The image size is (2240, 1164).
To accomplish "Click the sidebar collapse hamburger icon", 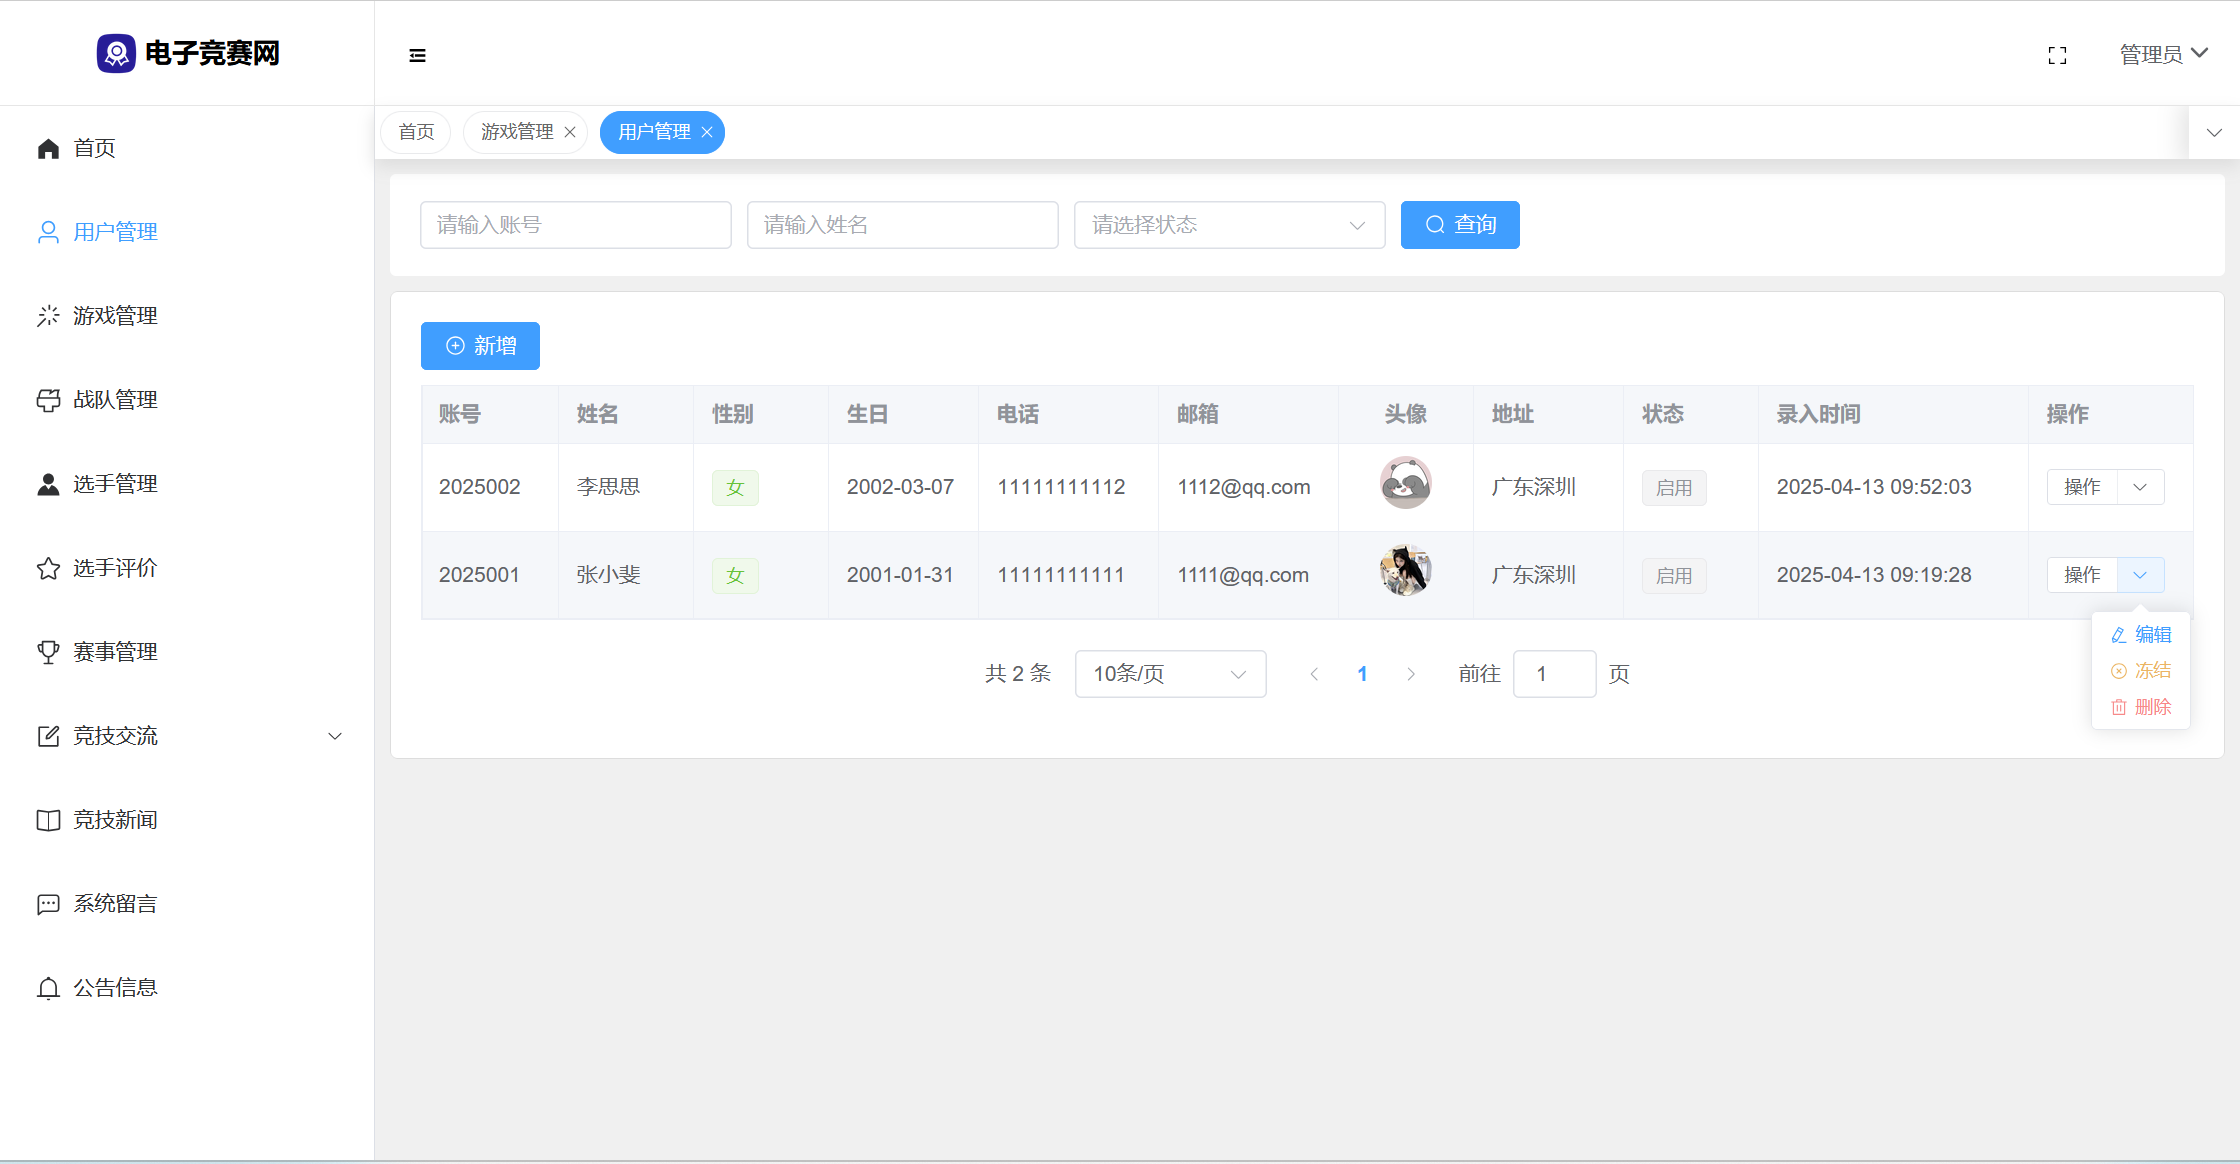I will pos(418,55).
